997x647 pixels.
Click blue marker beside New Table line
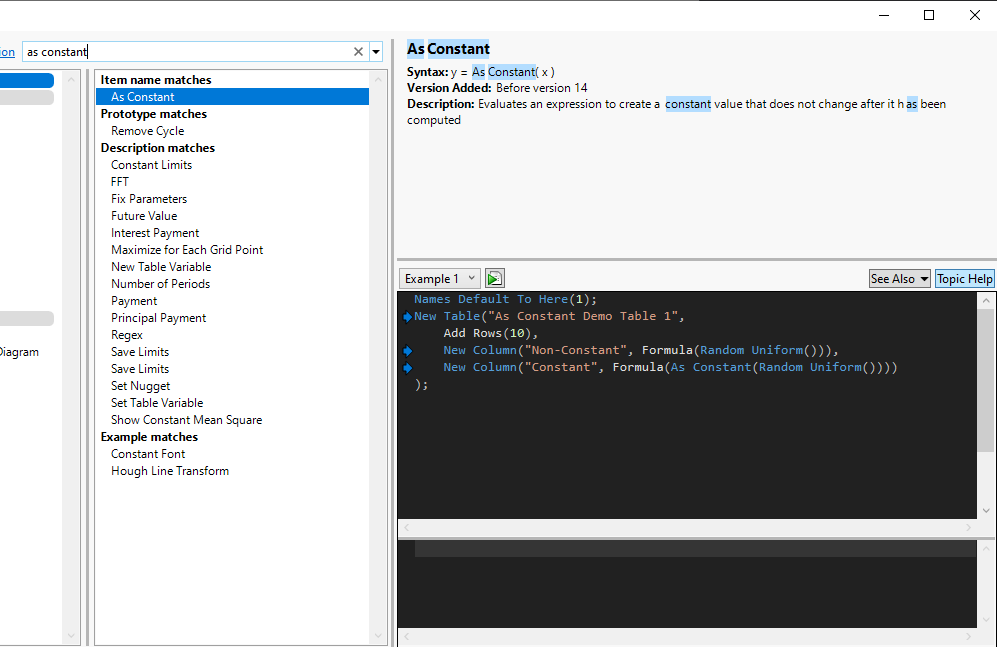(x=407, y=317)
